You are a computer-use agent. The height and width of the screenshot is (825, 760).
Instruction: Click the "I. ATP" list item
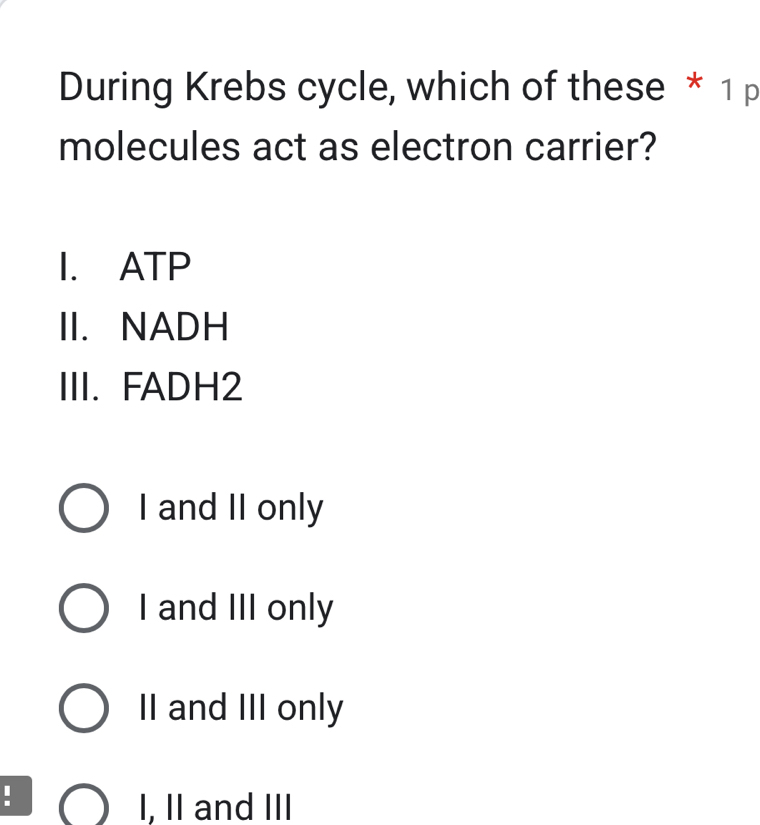tap(125, 266)
